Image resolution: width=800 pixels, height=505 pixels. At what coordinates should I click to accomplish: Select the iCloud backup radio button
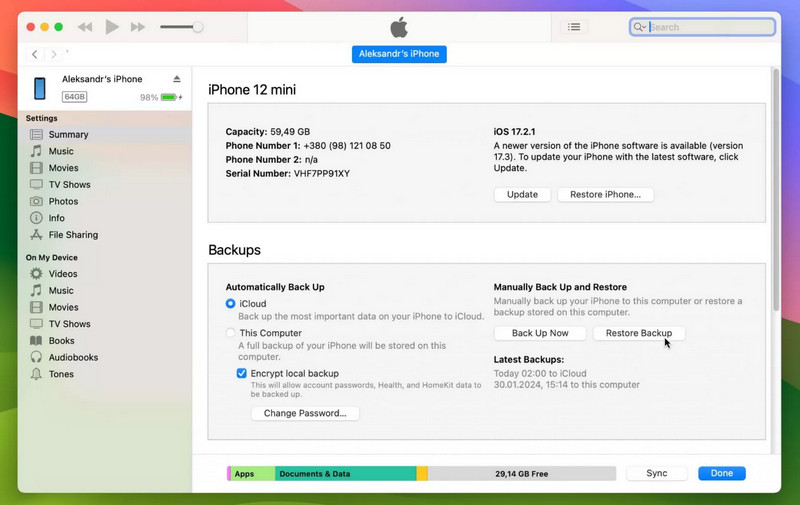(x=231, y=303)
